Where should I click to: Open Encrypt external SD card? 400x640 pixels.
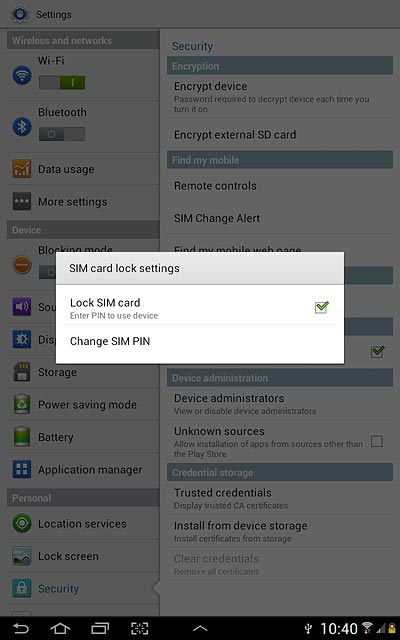(x=280, y=135)
